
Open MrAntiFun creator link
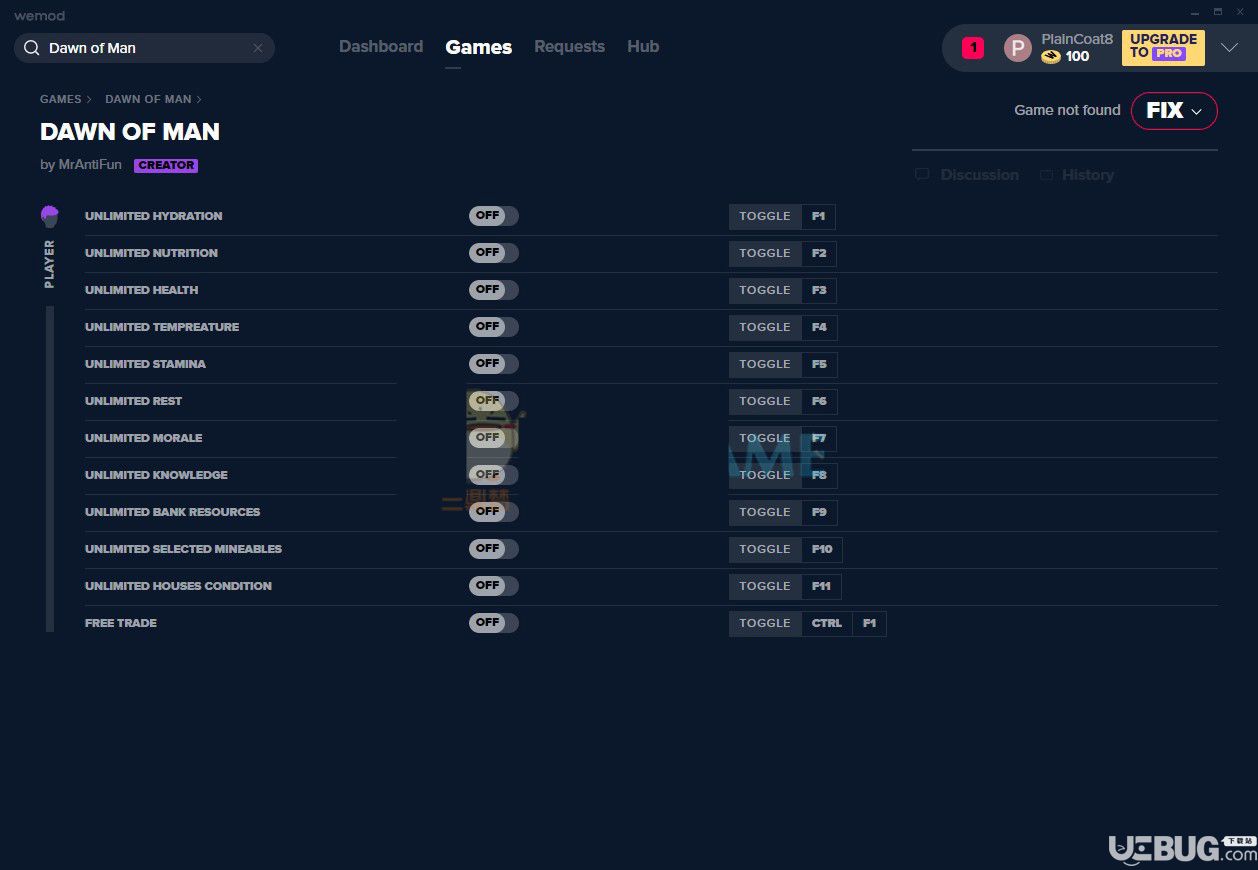89,165
